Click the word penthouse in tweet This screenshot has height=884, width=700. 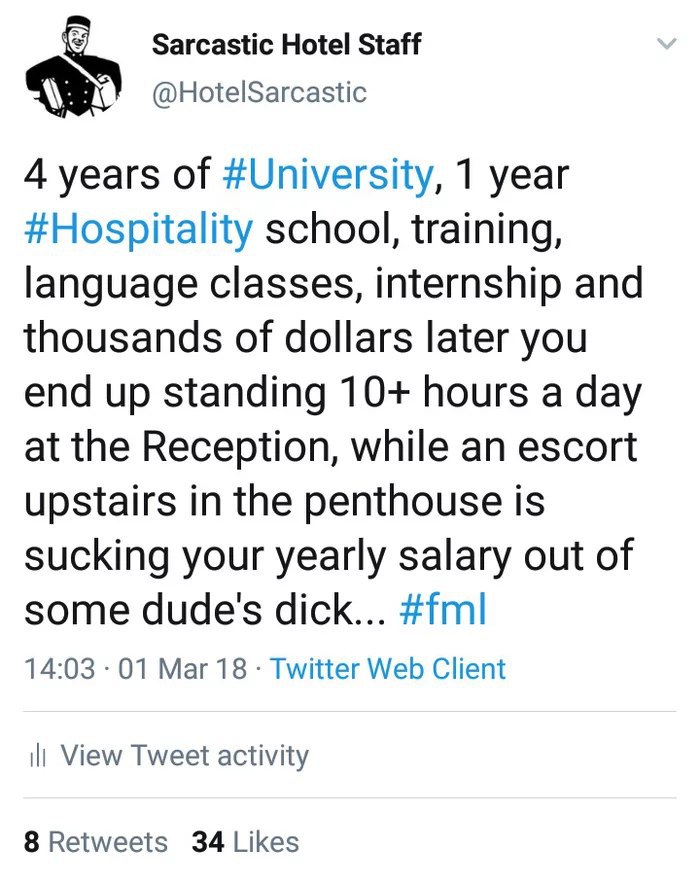point(387,500)
